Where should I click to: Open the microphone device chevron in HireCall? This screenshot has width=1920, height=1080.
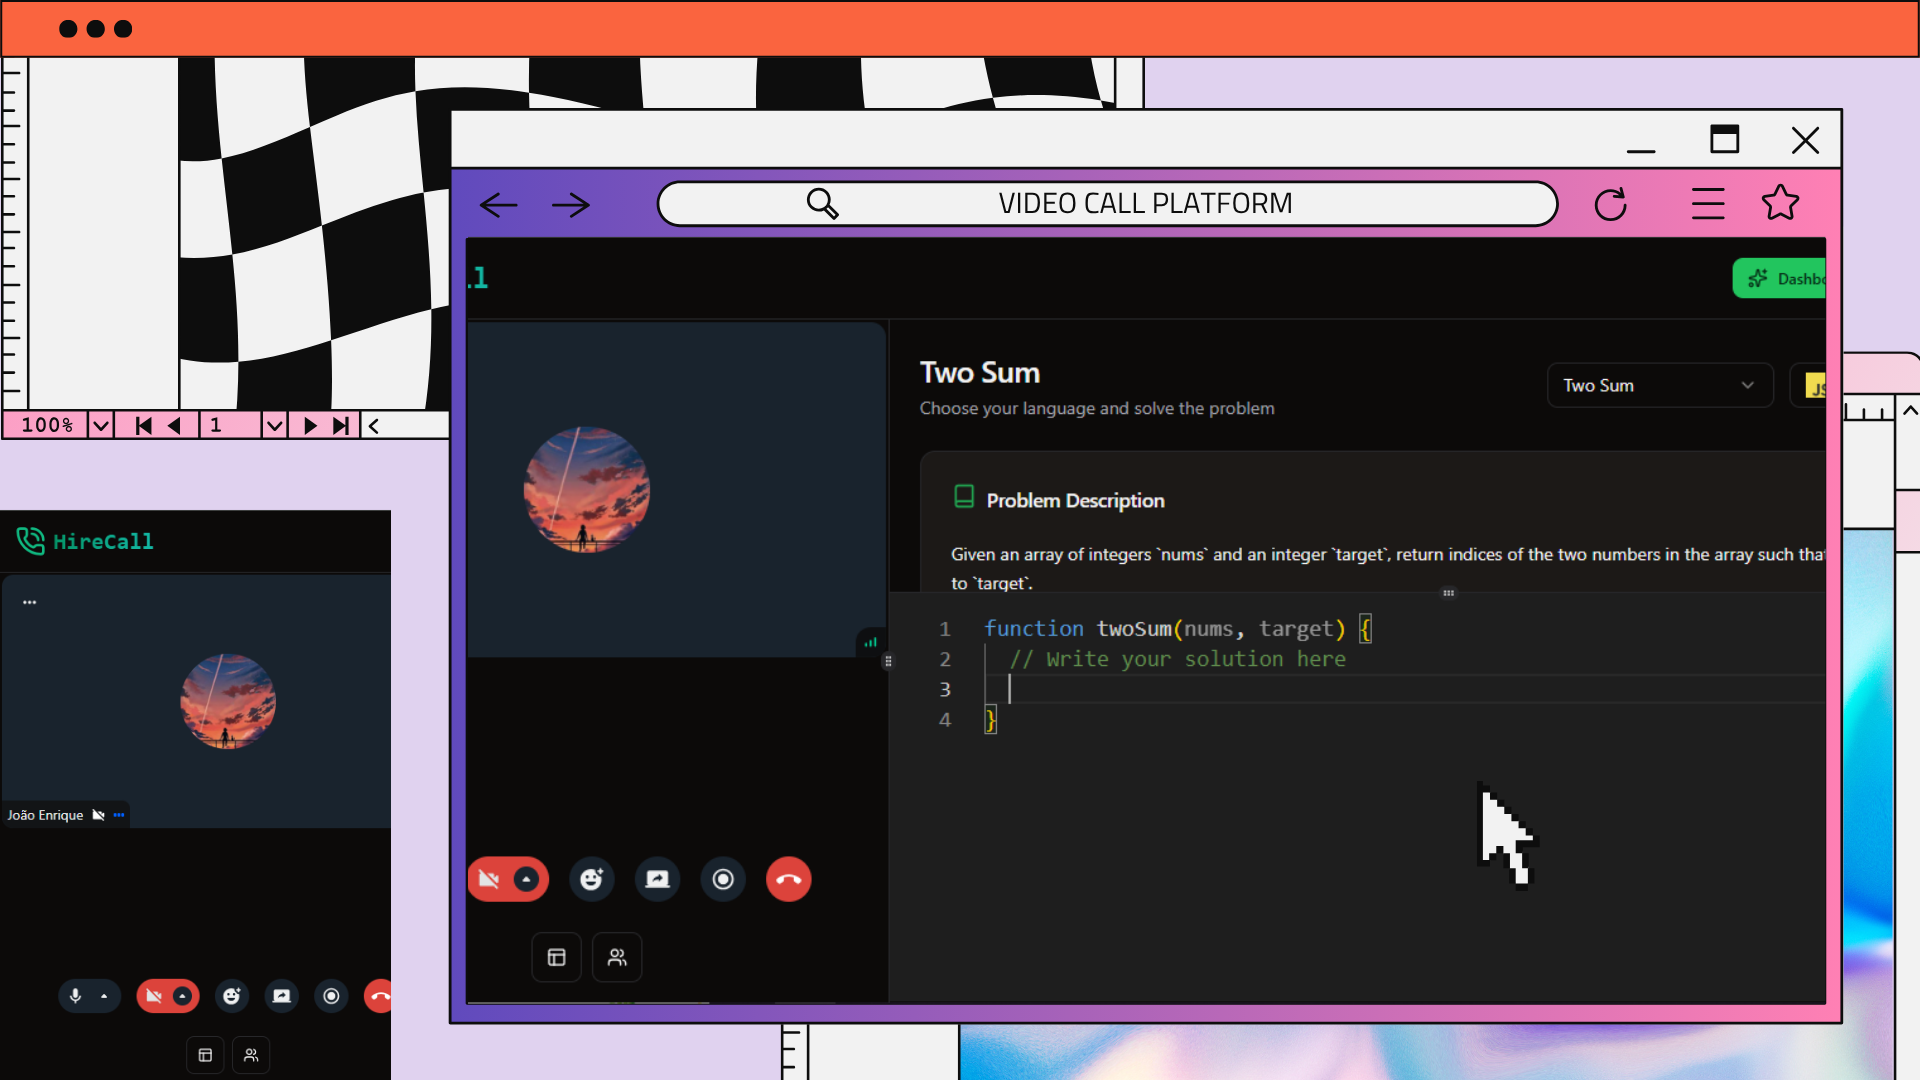point(103,996)
